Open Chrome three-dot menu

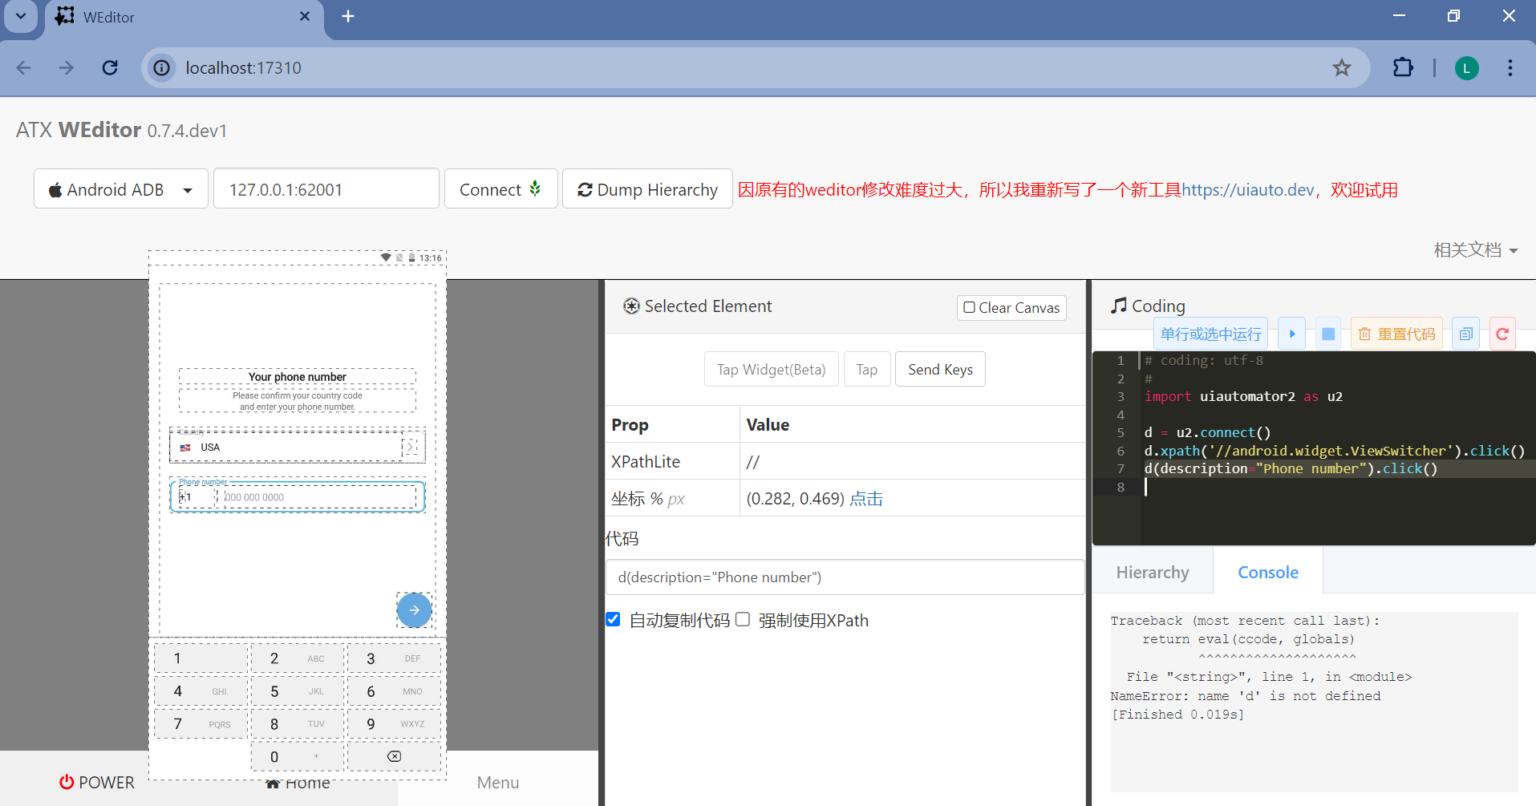click(1510, 68)
